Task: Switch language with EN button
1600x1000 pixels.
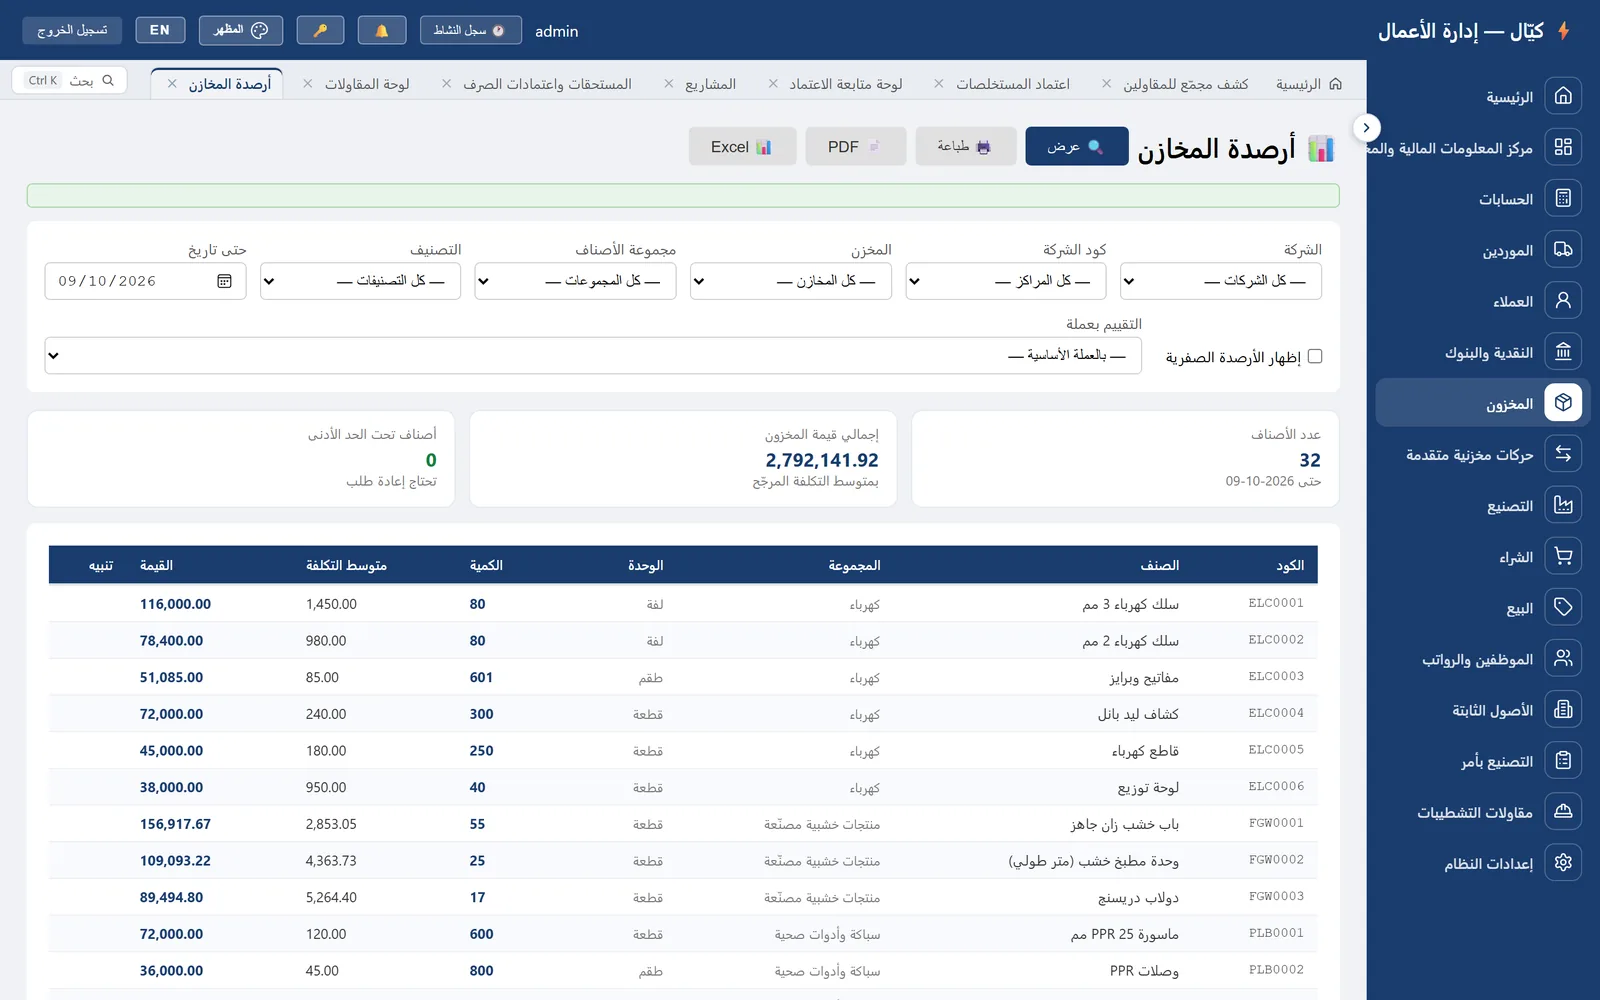Action: [x=160, y=30]
